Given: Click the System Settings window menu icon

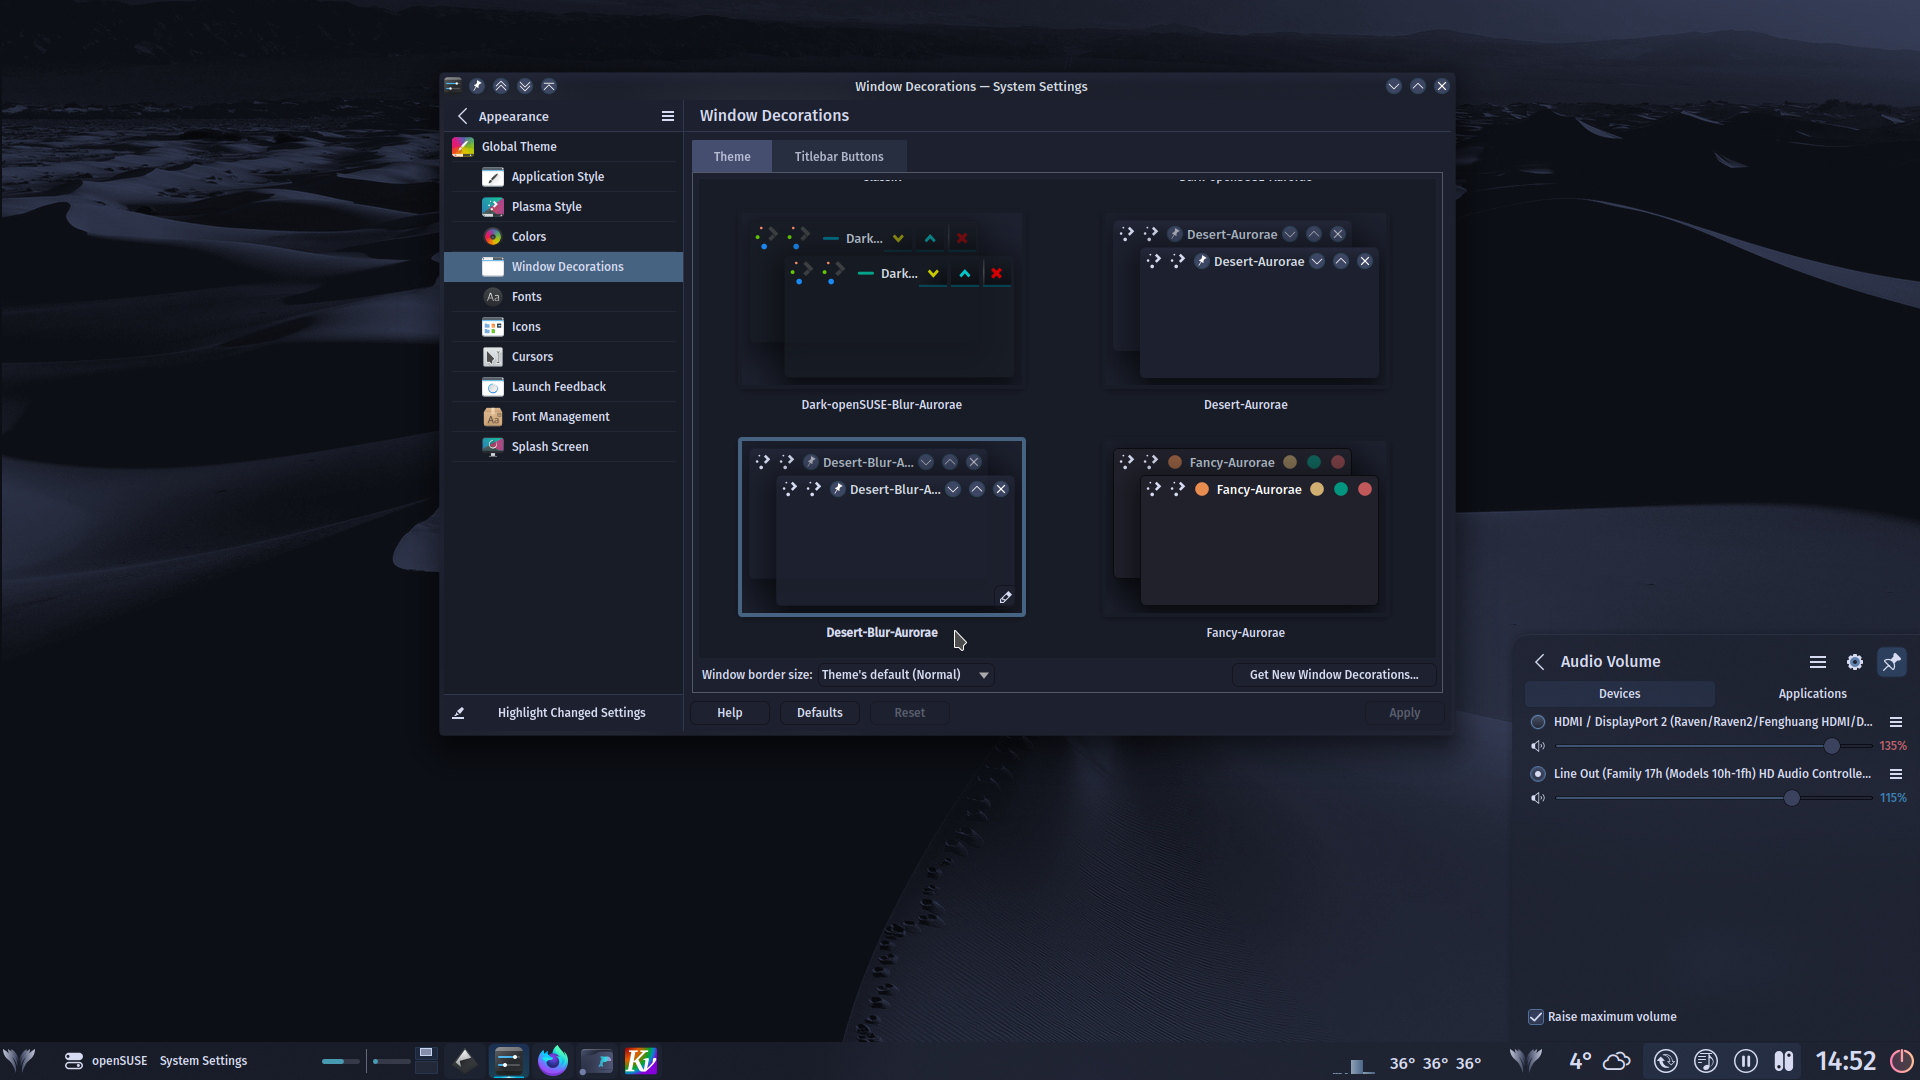Looking at the screenshot, I should [453, 86].
